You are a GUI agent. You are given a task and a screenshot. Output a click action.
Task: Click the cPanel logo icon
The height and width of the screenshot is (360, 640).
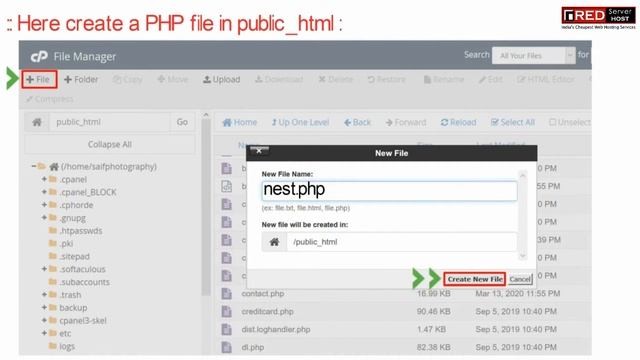(39, 56)
